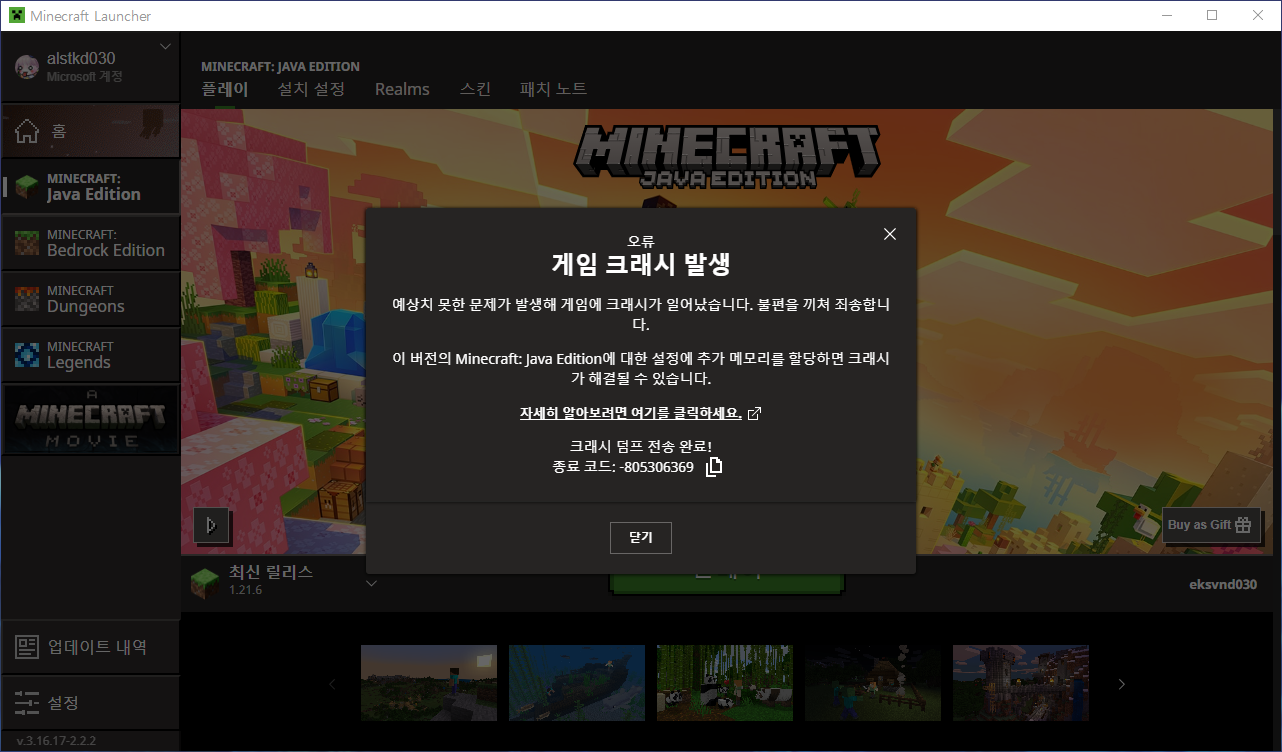The width and height of the screenshot is (1282, 752).
Task: Expand the alstkd030 account dropdown
Action: point(166,47)
